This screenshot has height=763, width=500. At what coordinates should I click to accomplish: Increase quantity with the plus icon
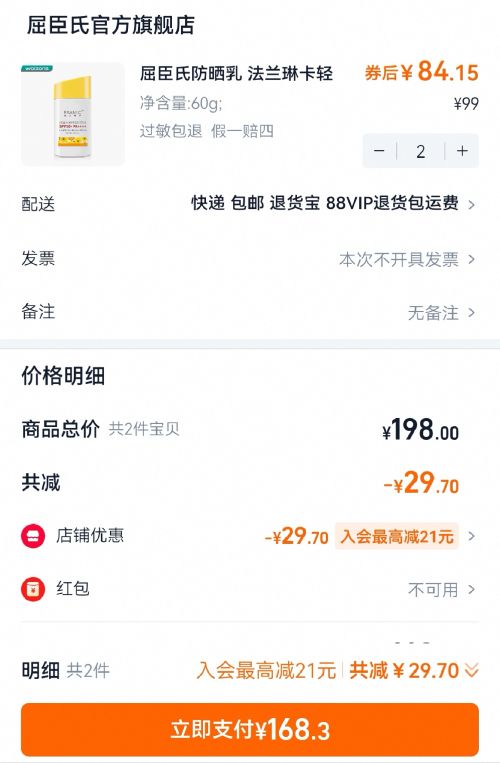point(462,151)
